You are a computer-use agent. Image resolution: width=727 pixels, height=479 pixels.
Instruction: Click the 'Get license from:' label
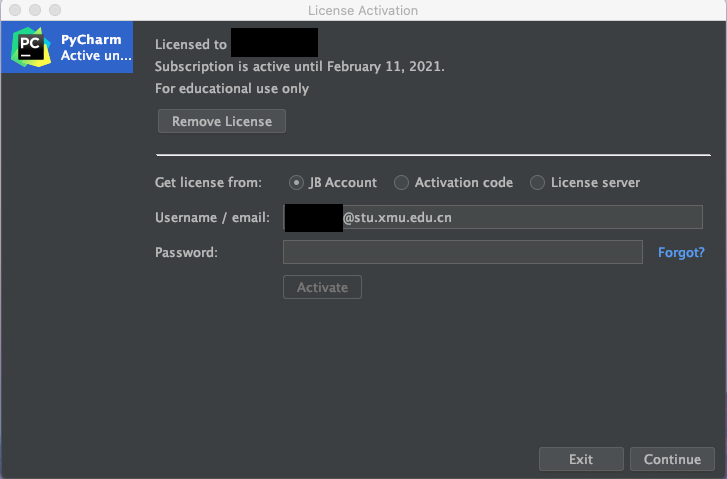coord(208,183)
